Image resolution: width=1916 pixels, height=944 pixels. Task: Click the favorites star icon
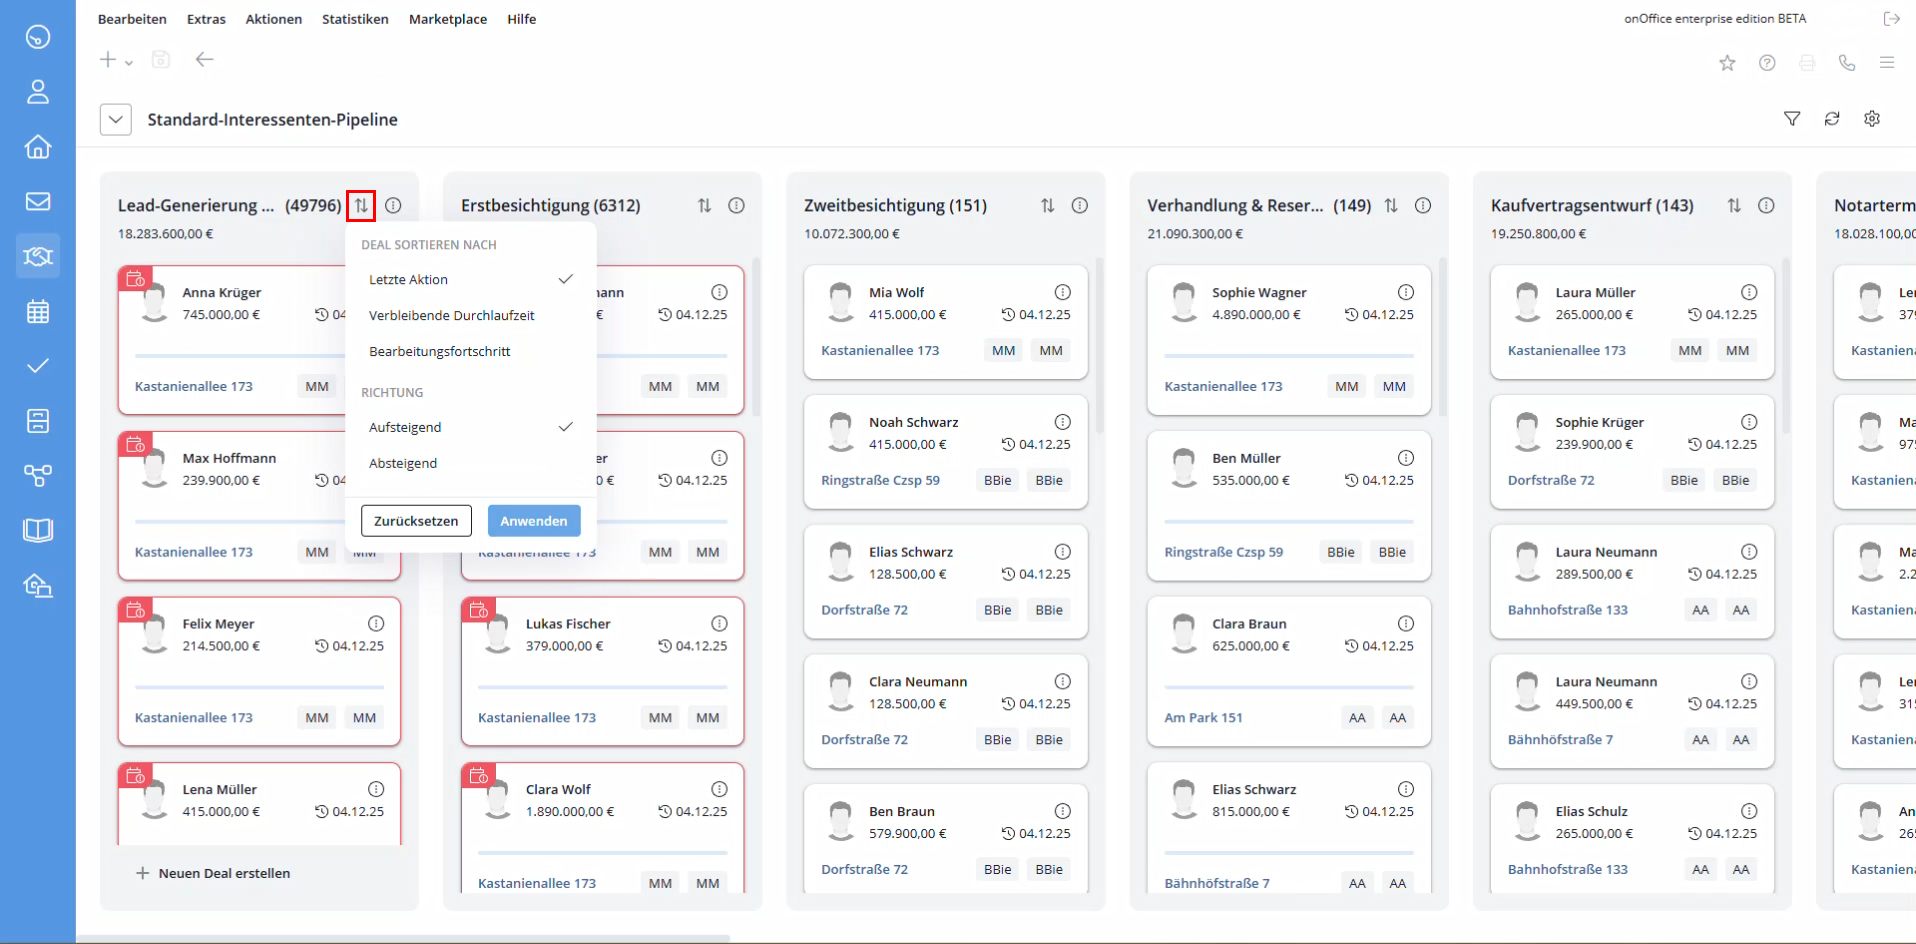[x=1727, y=63]
